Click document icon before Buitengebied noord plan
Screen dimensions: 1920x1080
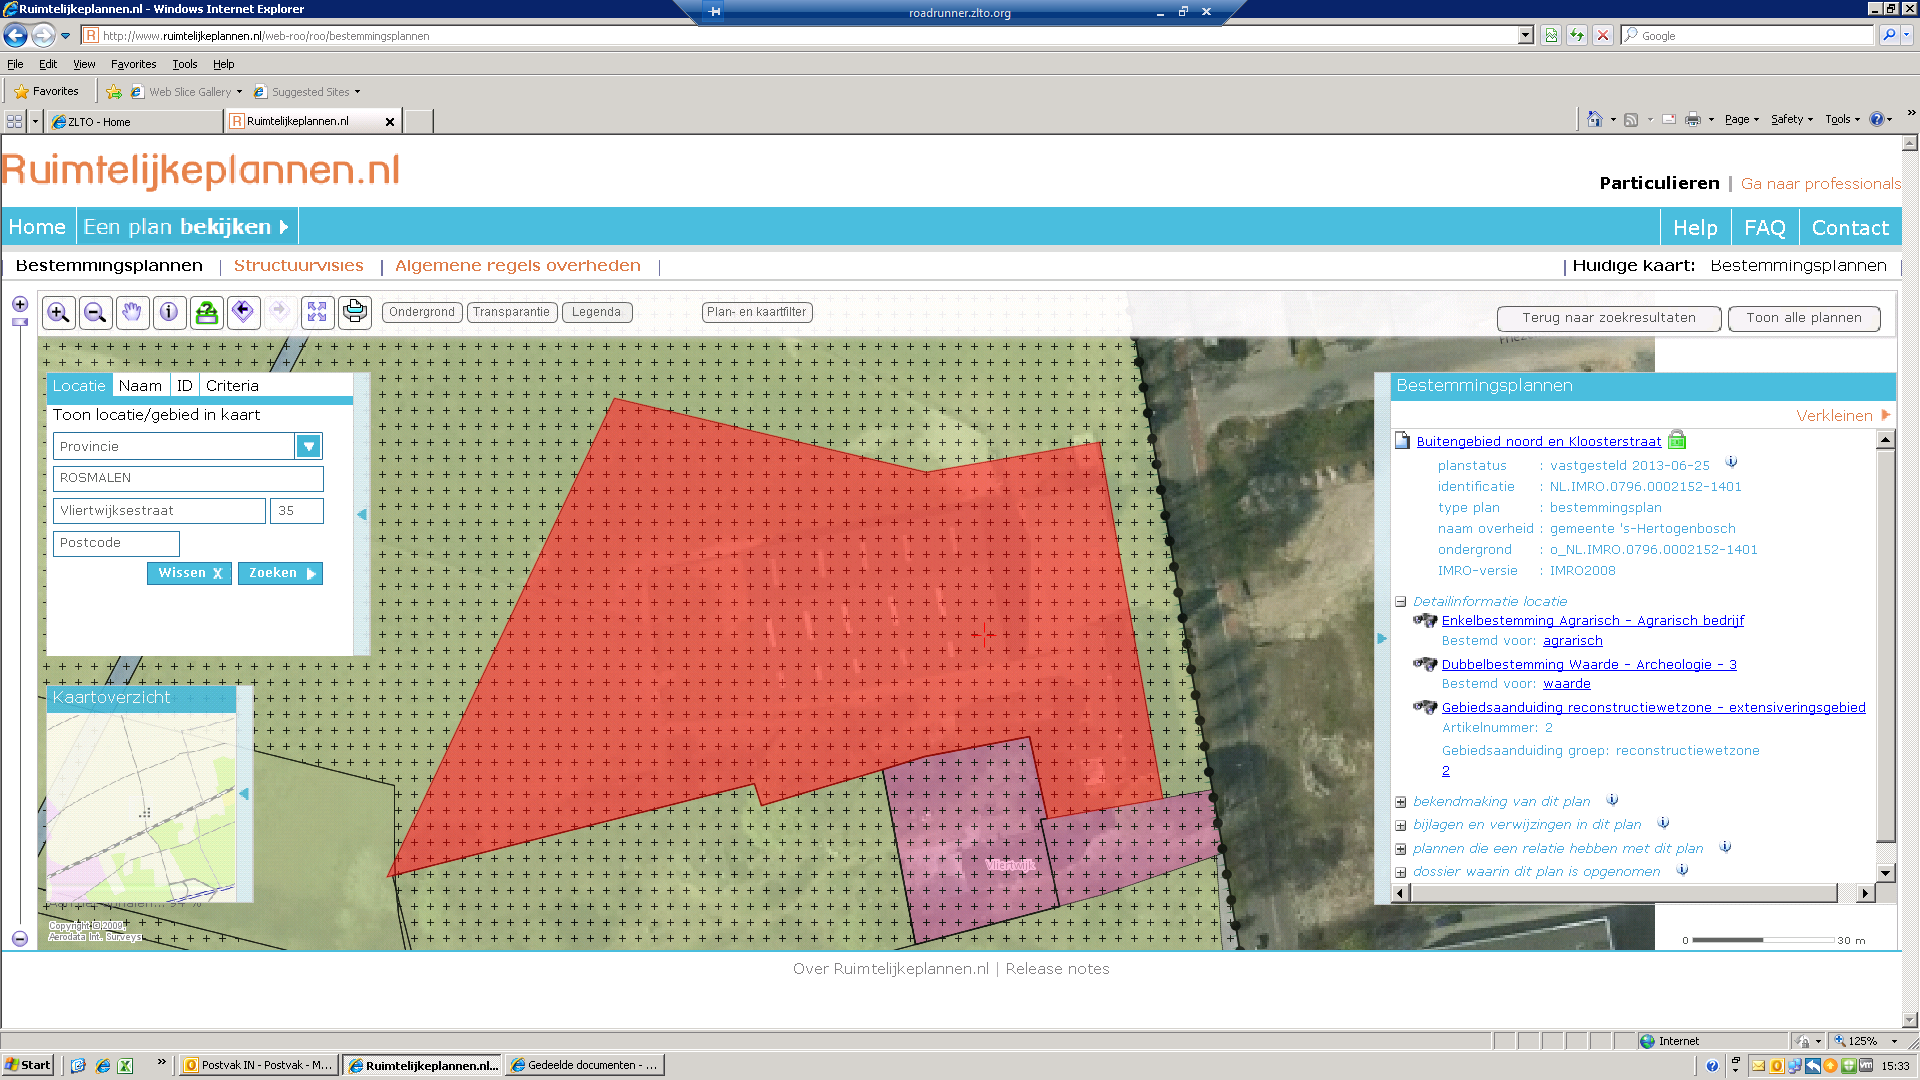1402,441
